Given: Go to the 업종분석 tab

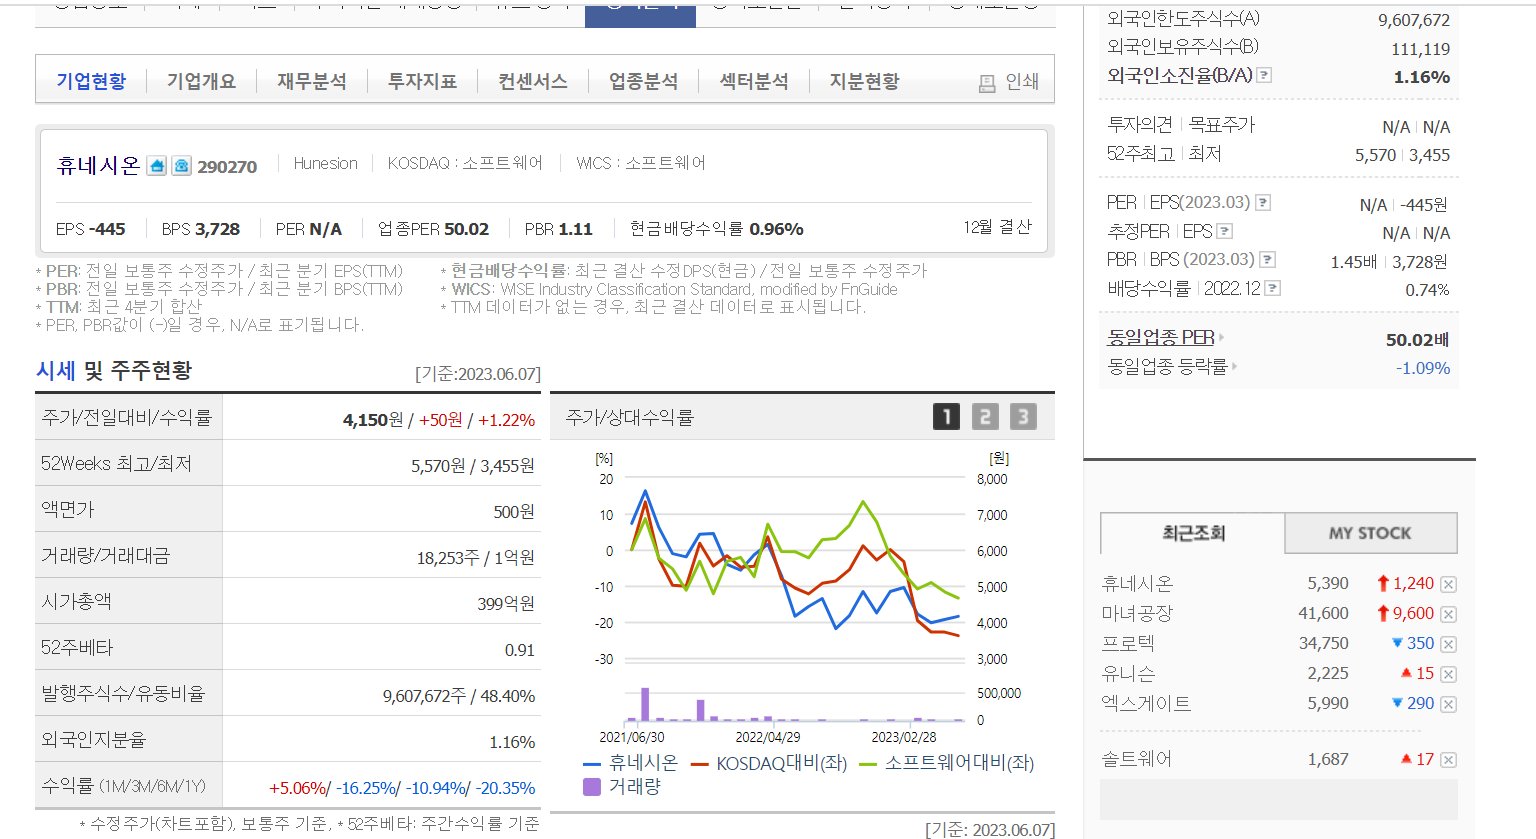Looking at the screenshot, I should [x=643, y=81].
